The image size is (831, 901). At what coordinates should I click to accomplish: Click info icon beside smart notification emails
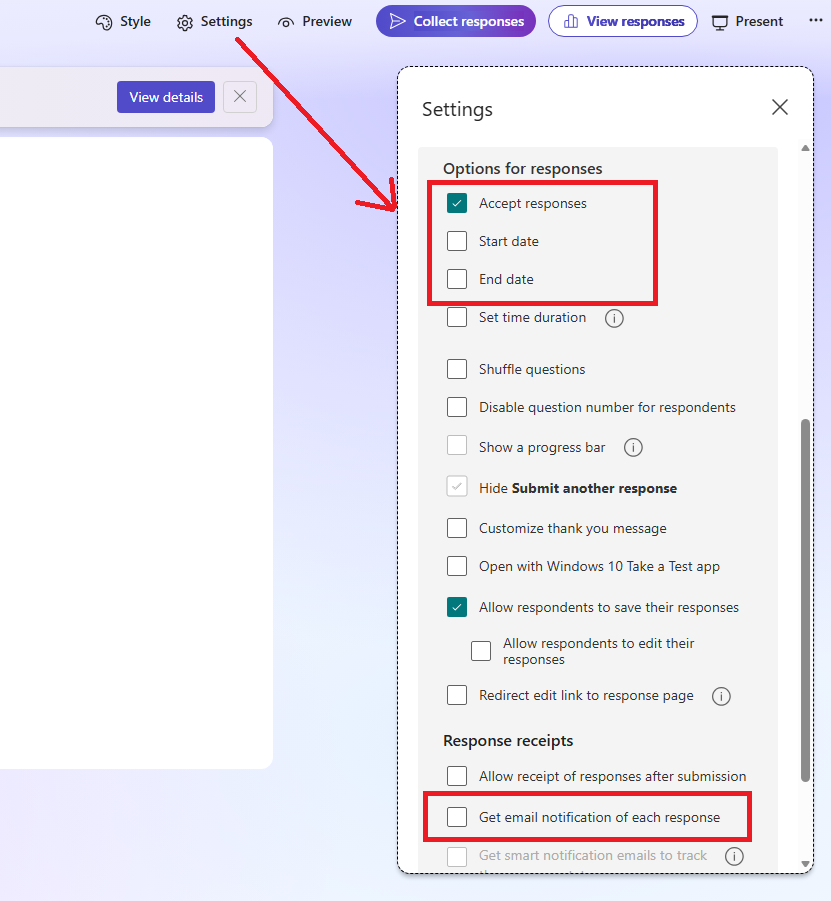click(x=734, y=856)
